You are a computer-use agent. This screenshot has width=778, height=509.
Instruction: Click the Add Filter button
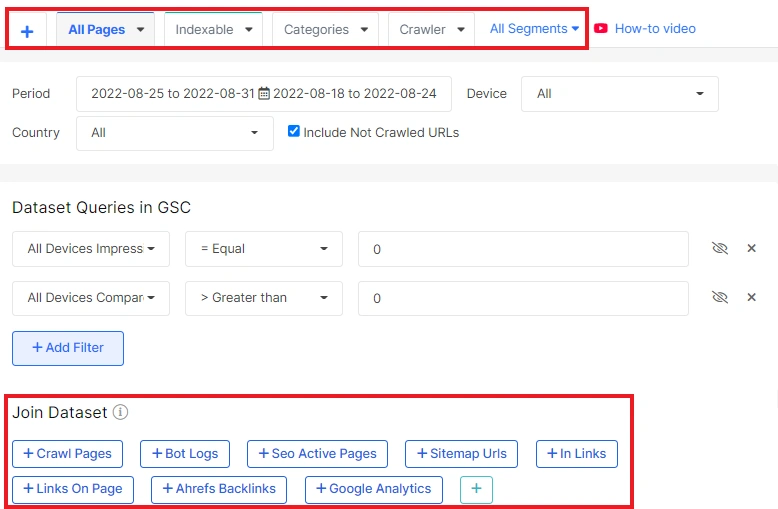pos(68,348)
